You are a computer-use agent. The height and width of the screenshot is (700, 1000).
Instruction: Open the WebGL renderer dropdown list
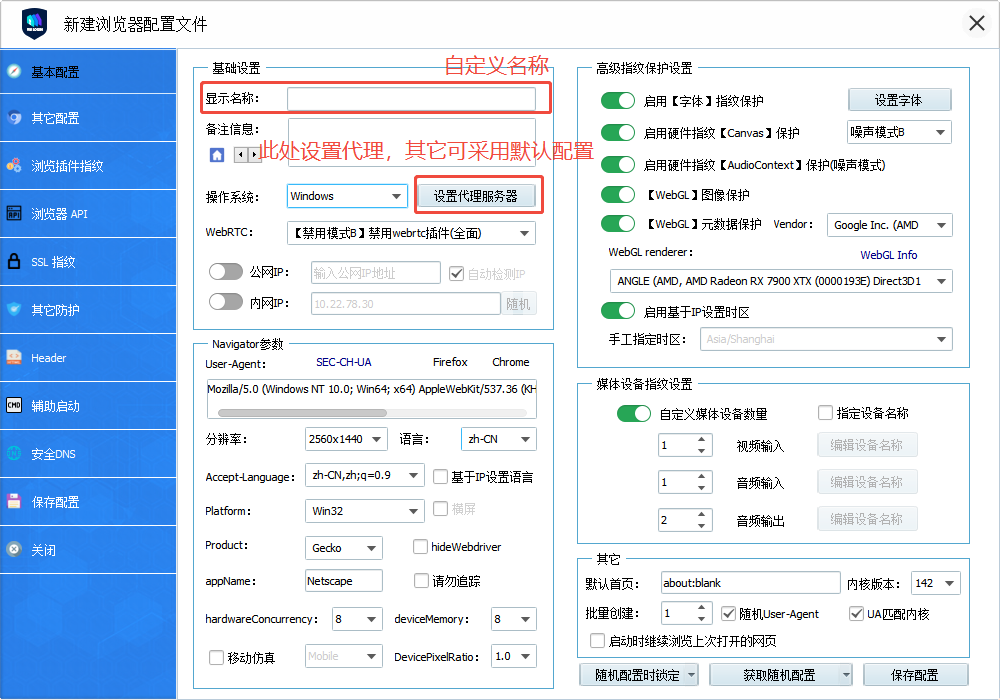(x=781, y=282)
